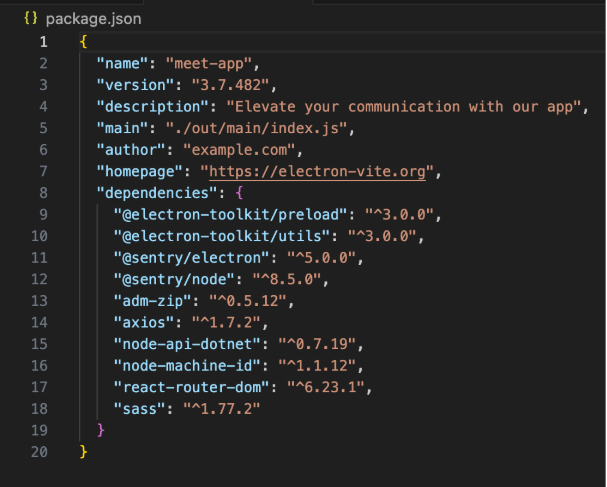This screenshot has width=607, height=487.
Task: Click the "homepage" key
Action: [140, 171]
